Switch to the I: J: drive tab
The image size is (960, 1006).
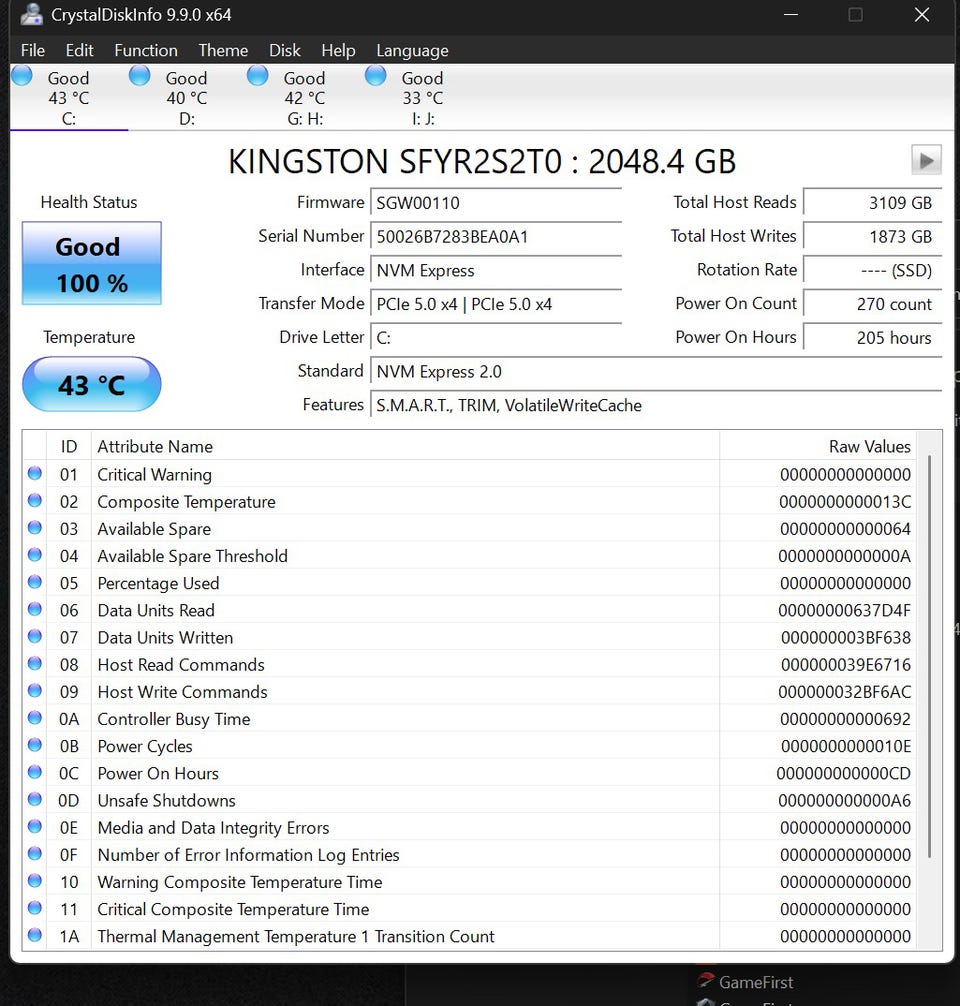pyautogui.click(x=423, y=98)
